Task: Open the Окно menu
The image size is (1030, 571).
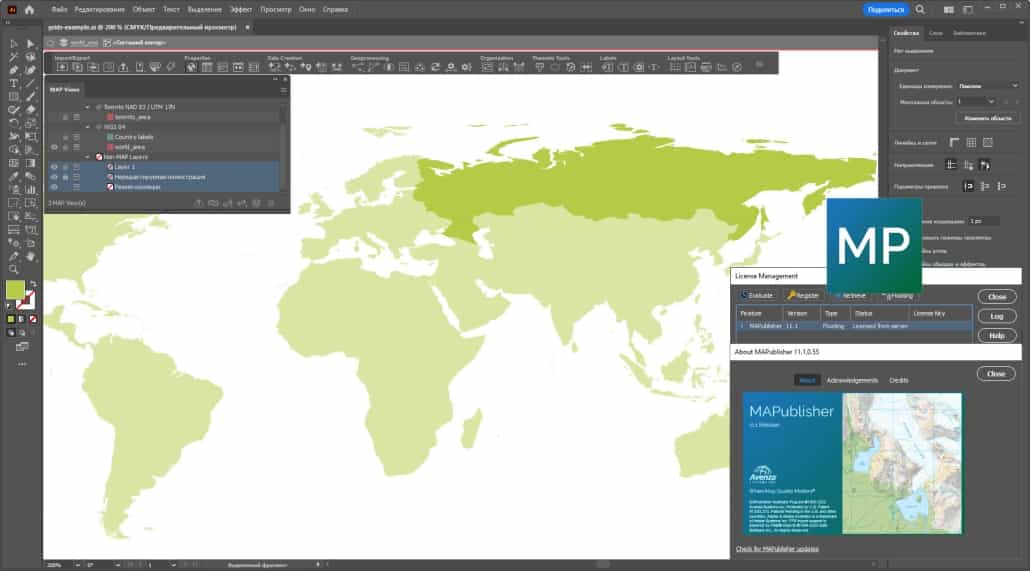Action: (x=307, y=10)
